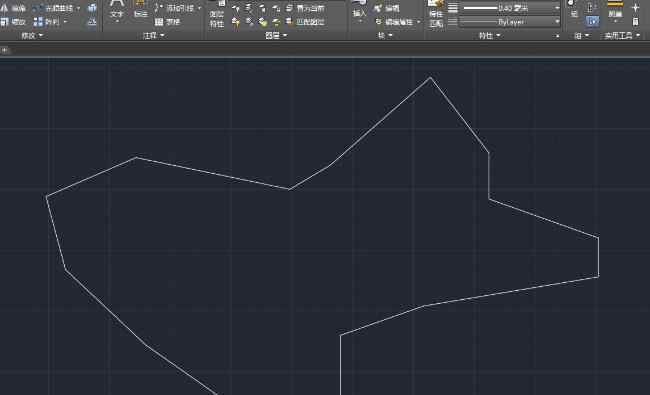Click the layer Freeze icon in Make Current row

262,8
